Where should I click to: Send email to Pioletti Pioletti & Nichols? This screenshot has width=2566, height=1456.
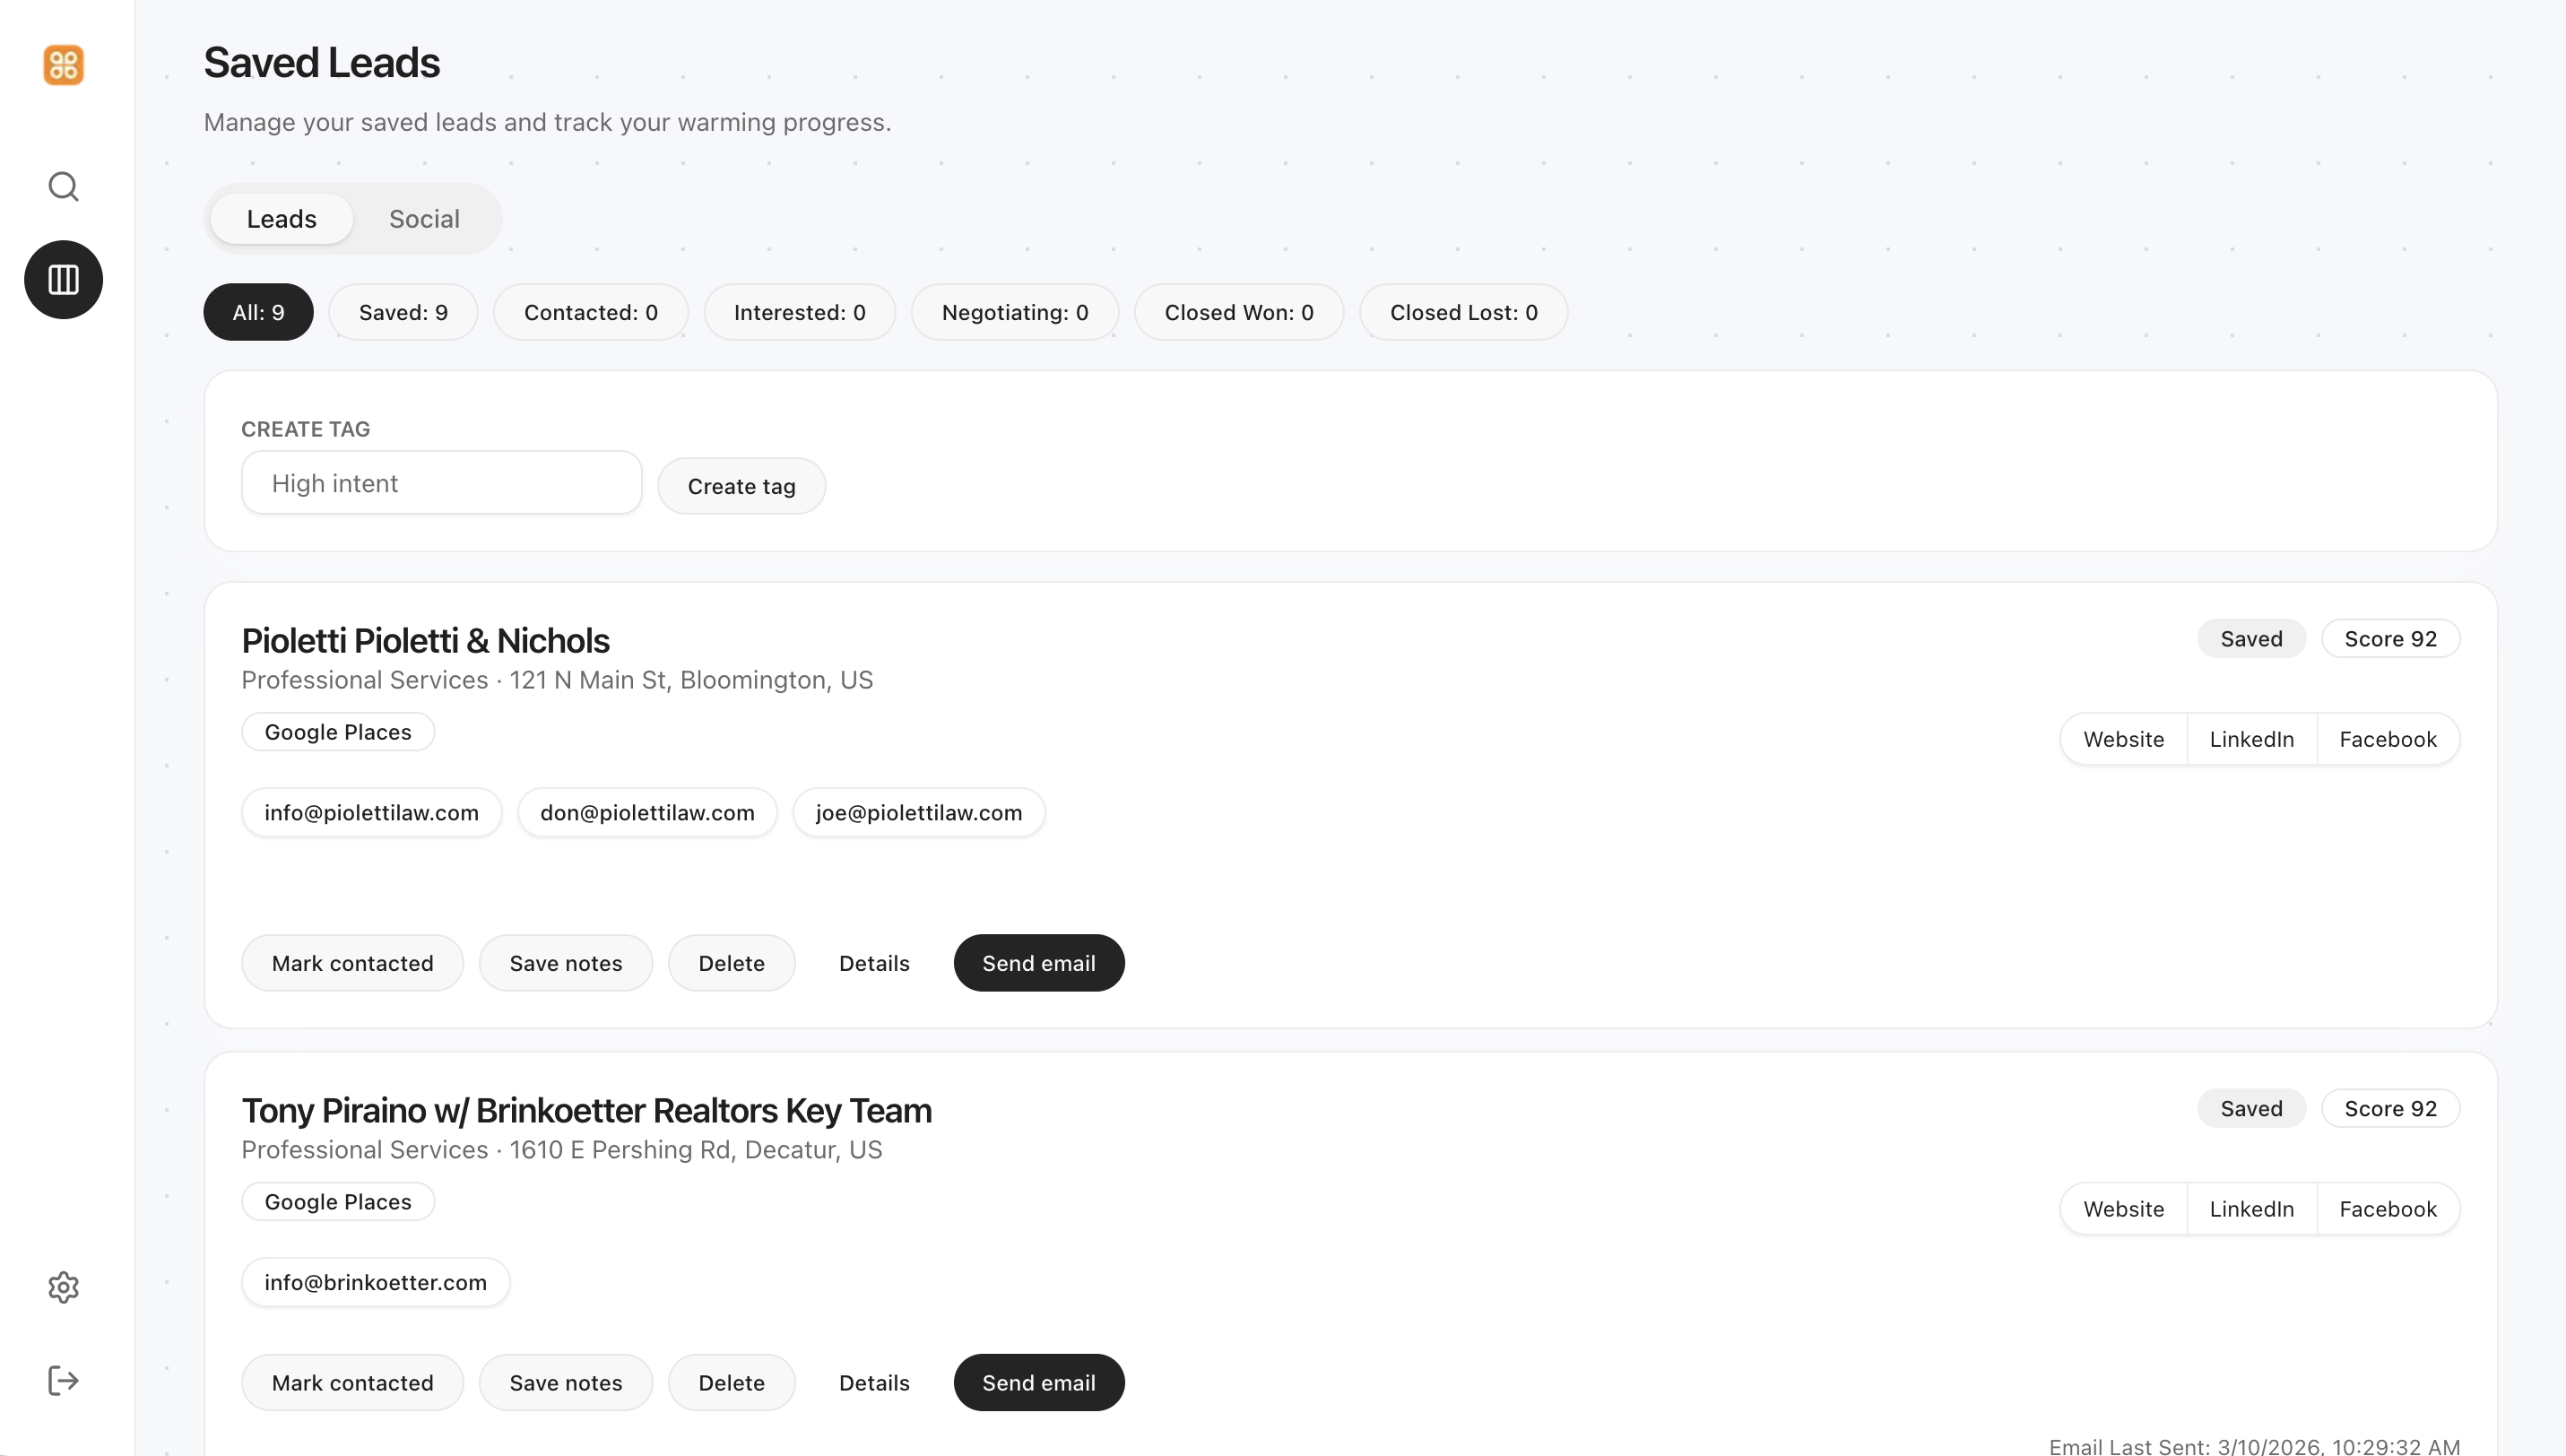[1038, 963]
